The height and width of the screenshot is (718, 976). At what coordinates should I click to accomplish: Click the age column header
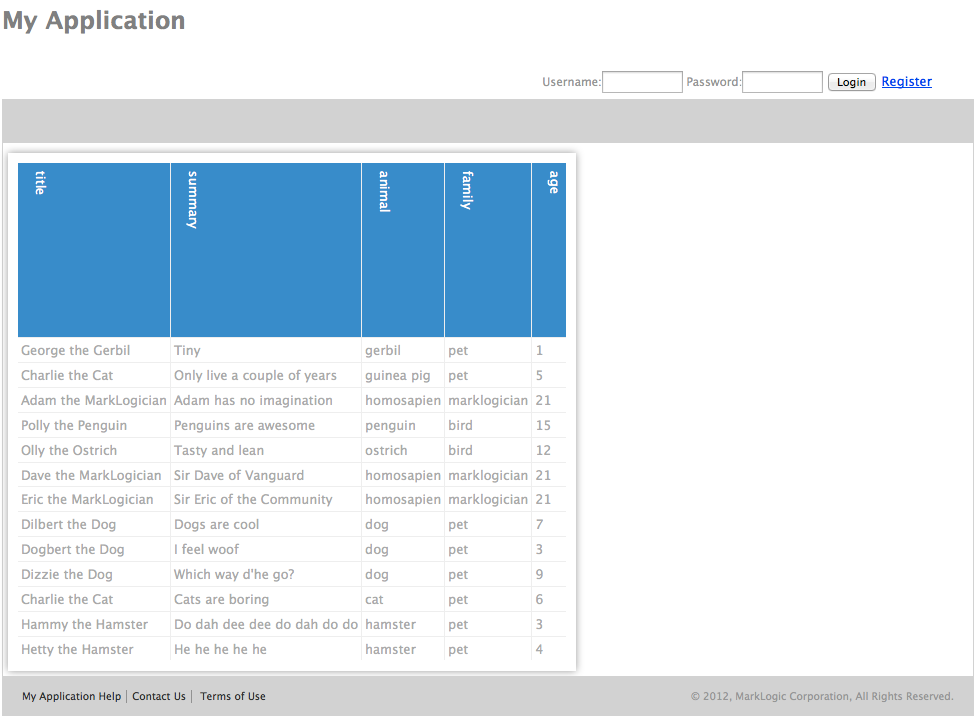(x=548, y=250)
